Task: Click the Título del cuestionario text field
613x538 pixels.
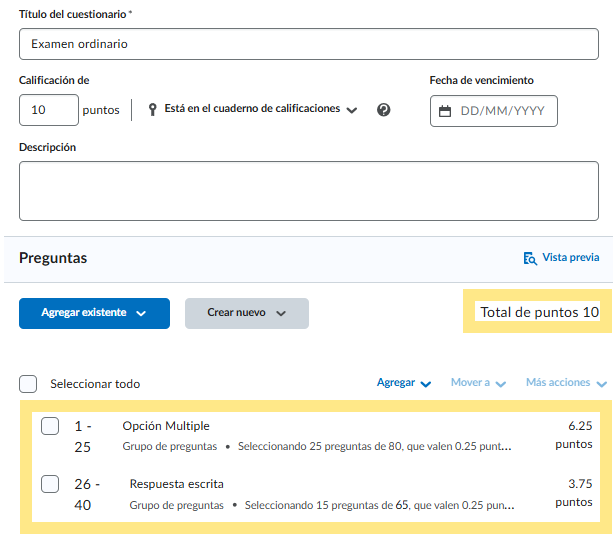Action: pyautogui.click(x=308, y=44)
